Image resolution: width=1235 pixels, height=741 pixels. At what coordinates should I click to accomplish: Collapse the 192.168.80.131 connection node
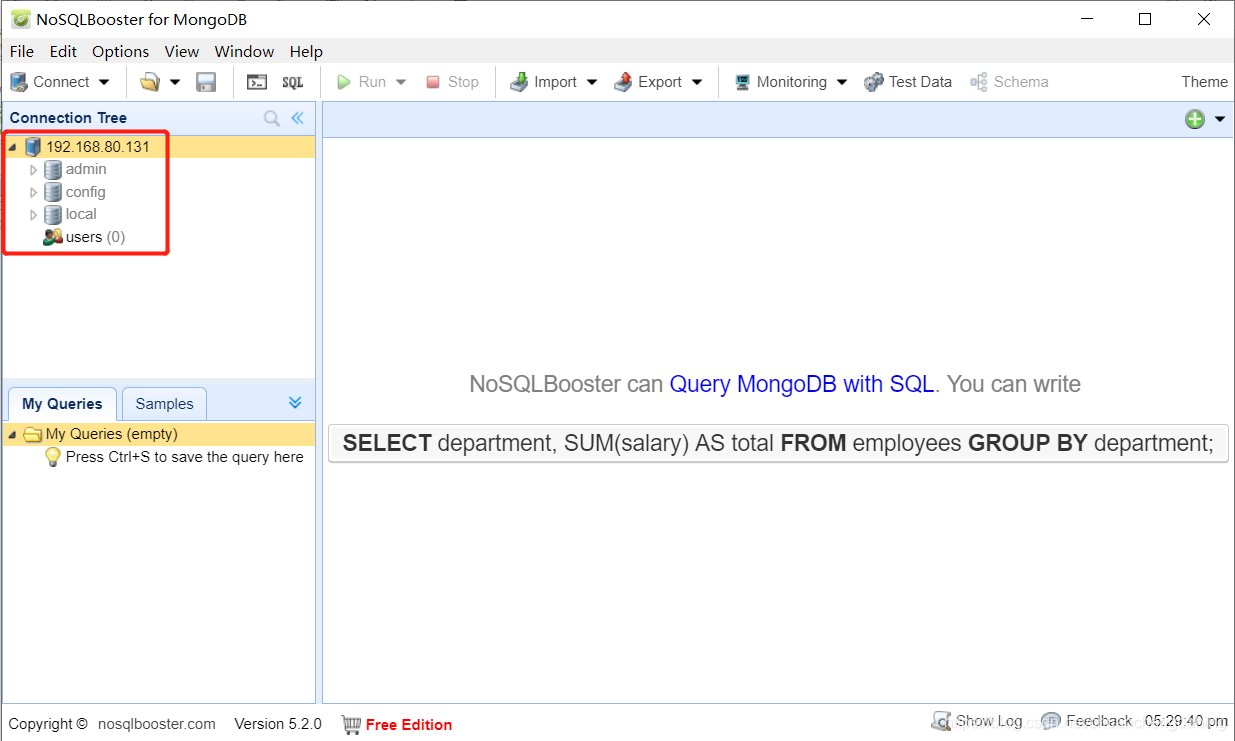[x=12, y=148]
